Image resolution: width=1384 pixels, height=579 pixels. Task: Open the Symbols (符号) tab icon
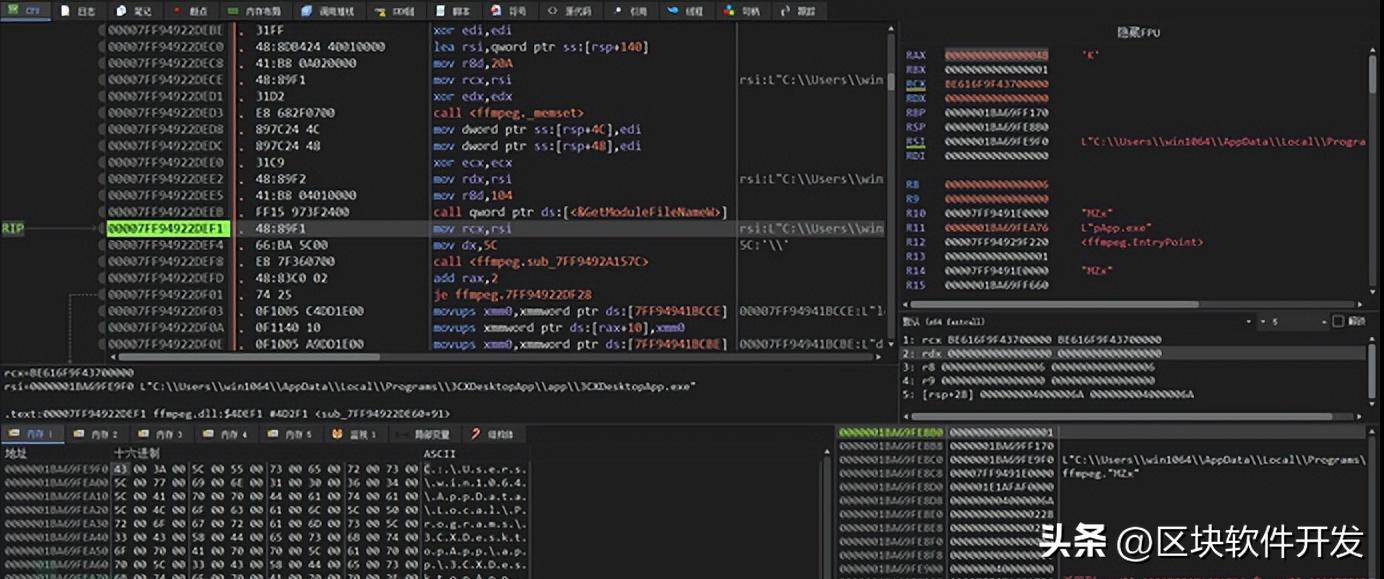click(x=498, y=11)
